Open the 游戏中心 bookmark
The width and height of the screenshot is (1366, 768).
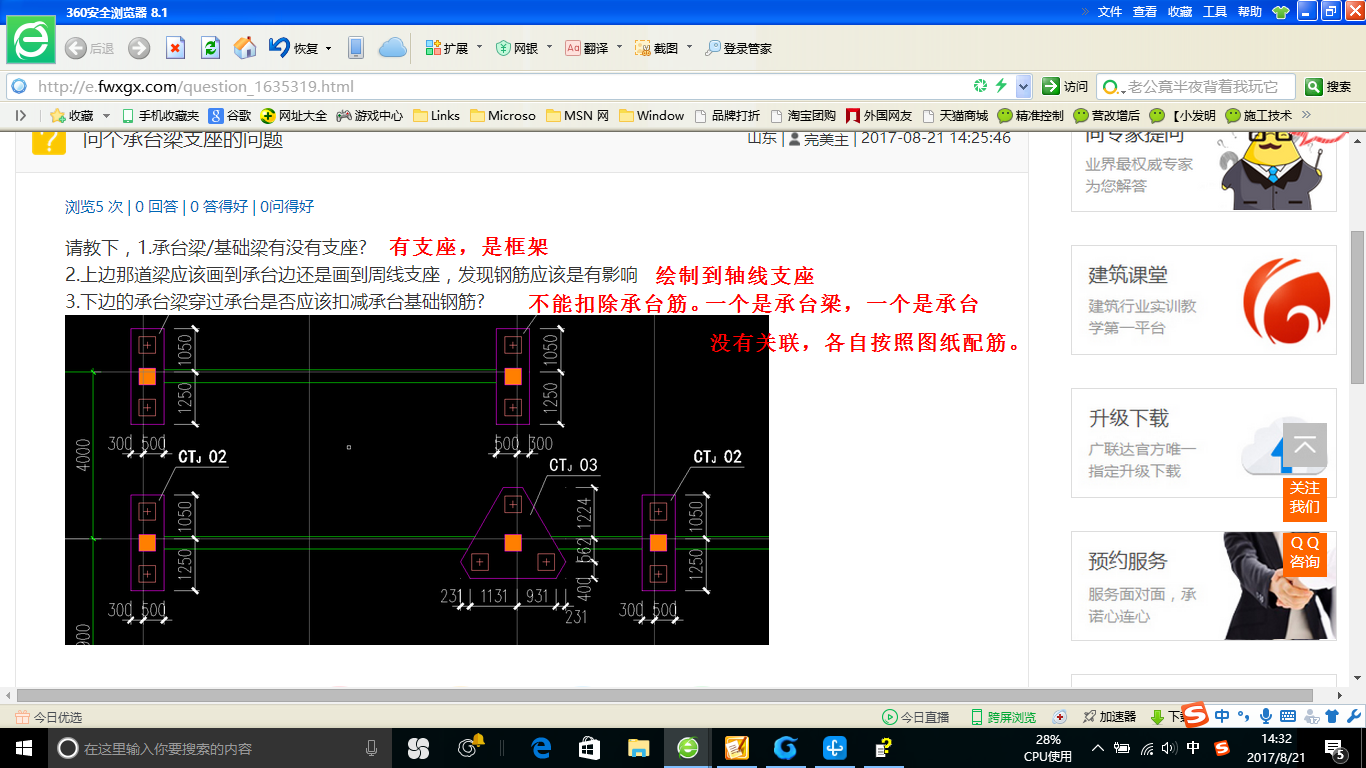click(369, 116)
